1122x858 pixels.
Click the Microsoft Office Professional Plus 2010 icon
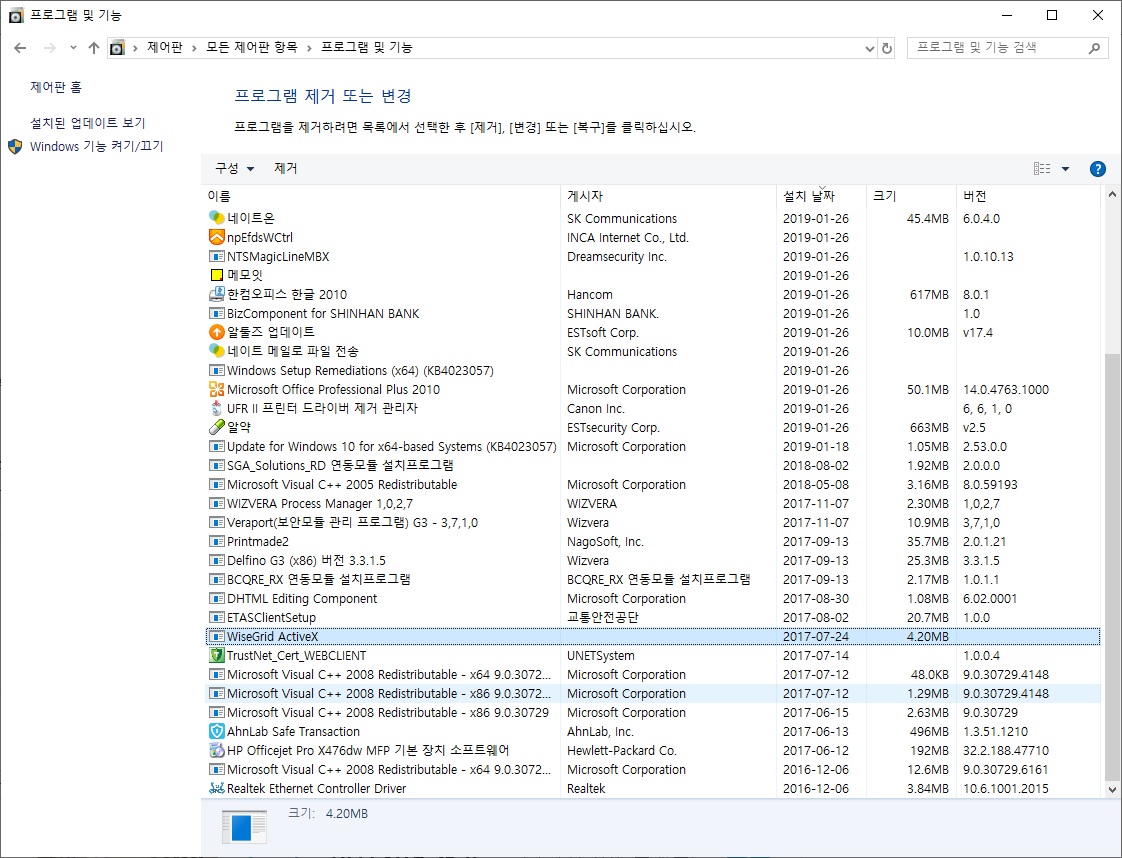216,389
